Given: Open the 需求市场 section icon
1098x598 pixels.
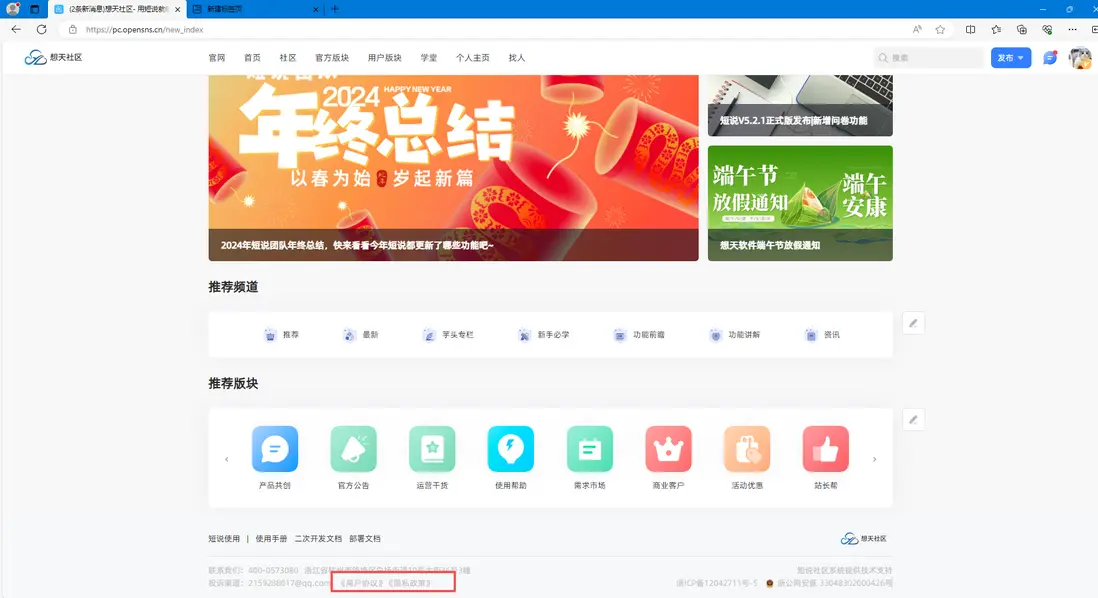Looking at the screenshot, I should tap(589, 450).
